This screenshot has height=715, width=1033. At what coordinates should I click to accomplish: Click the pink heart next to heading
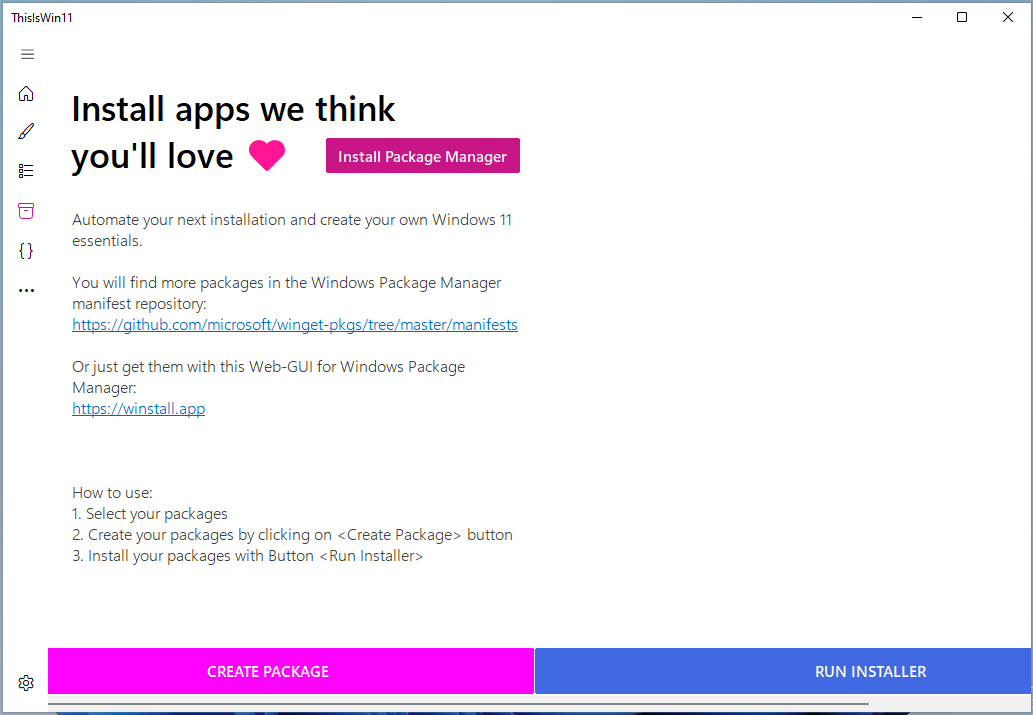267,156
